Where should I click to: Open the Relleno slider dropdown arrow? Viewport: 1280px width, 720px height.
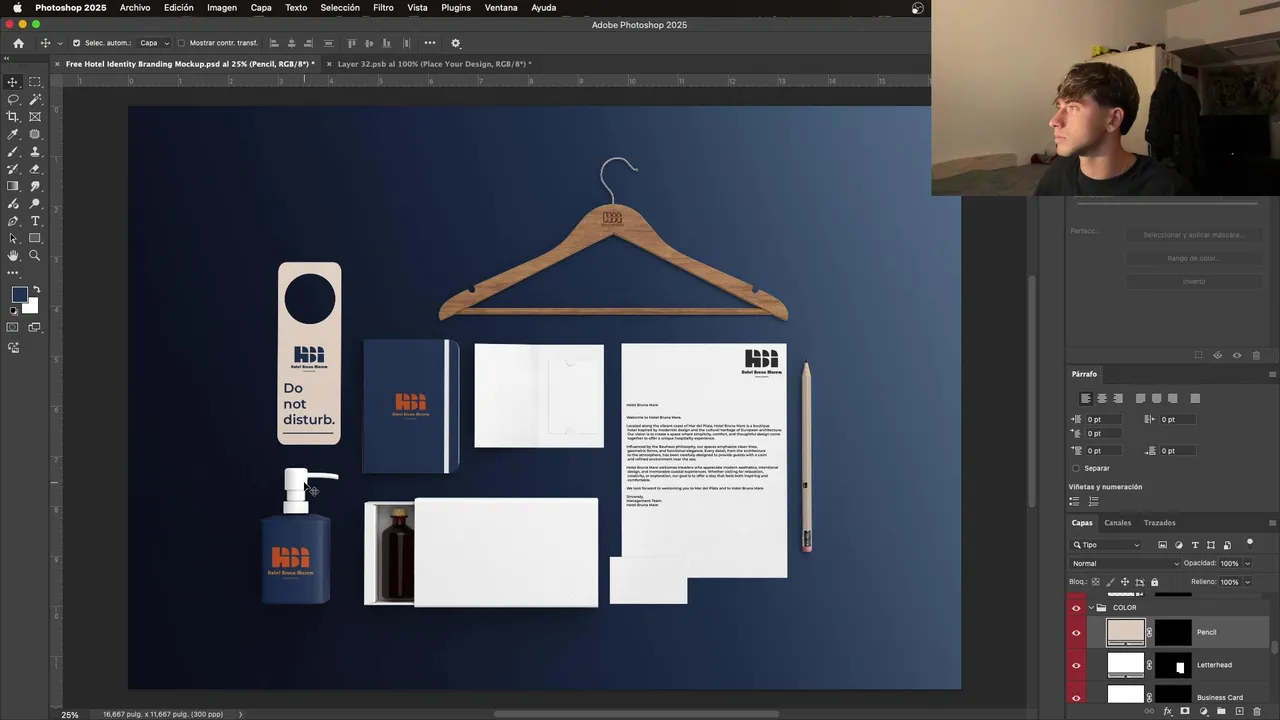pyautogui.click(x=1247, y=582)
